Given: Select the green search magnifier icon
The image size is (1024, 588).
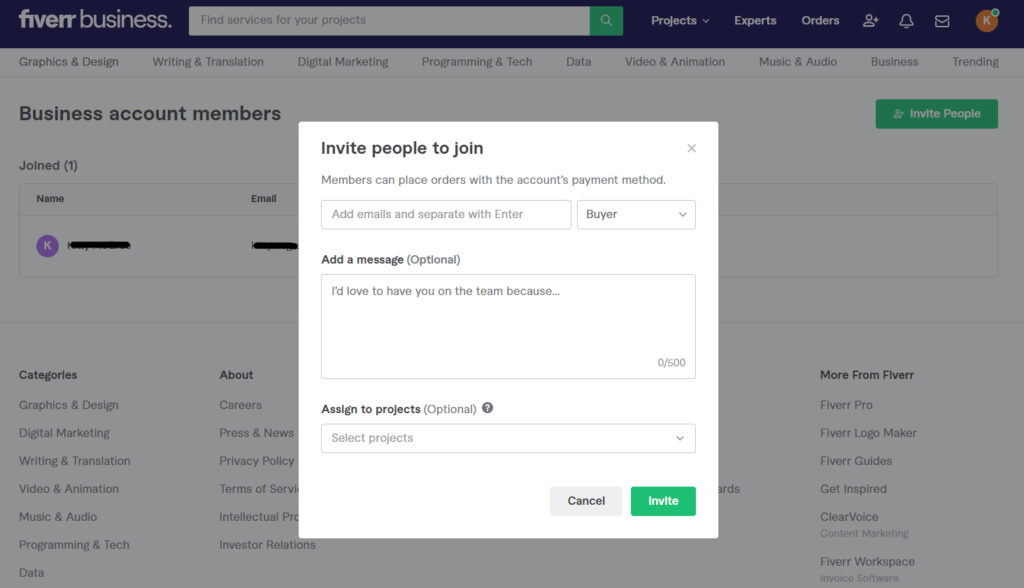Looking at the screenshot, I should pyautogui.click(x=606, y=20).
